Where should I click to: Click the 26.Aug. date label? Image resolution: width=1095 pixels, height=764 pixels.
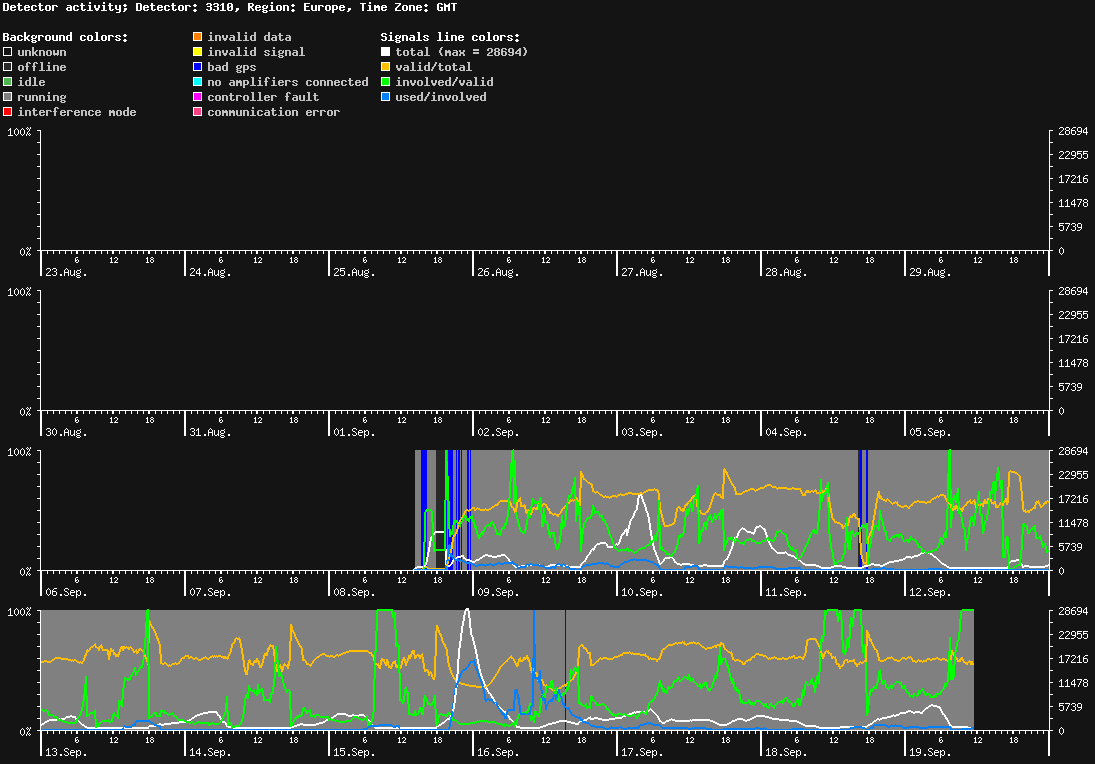498,272
